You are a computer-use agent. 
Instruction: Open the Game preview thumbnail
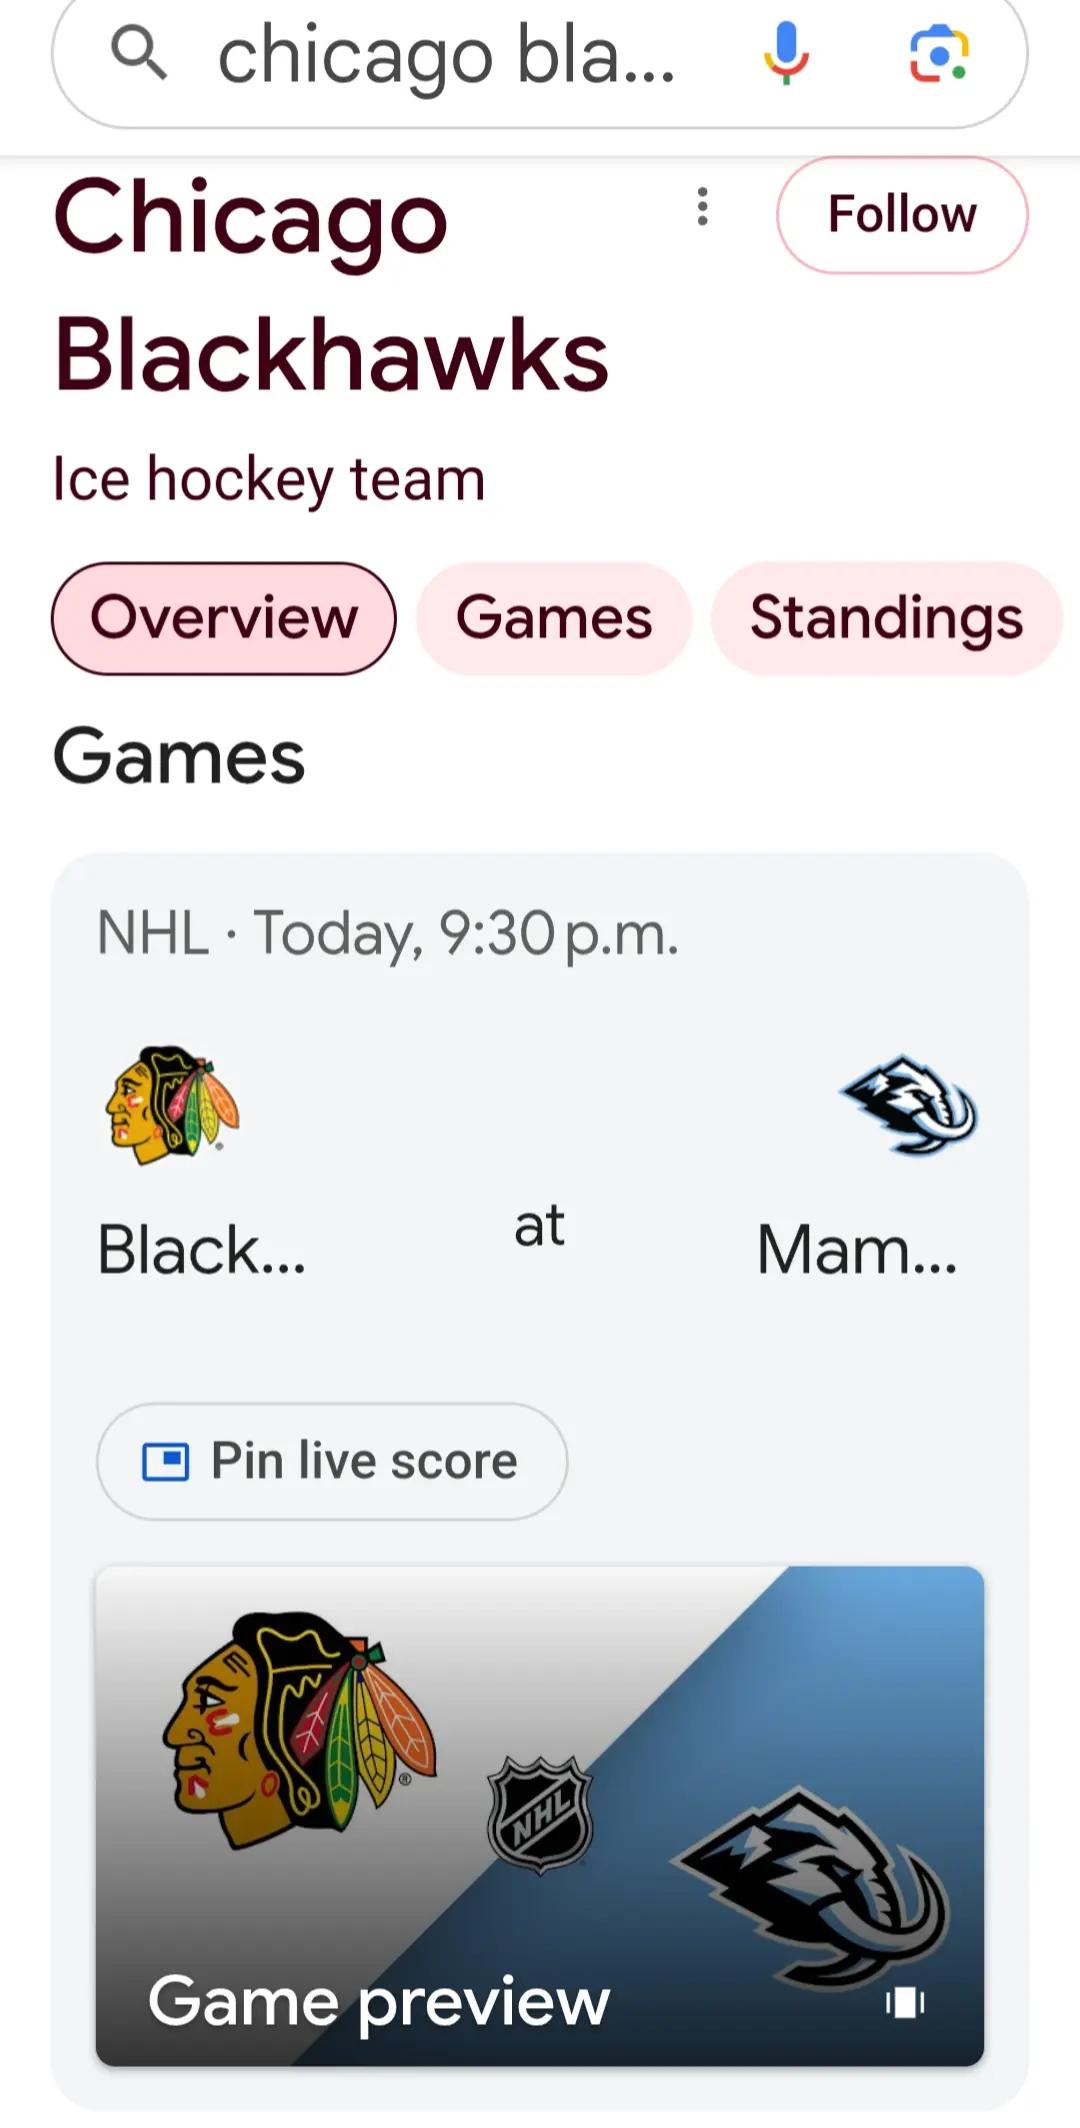540,1816
